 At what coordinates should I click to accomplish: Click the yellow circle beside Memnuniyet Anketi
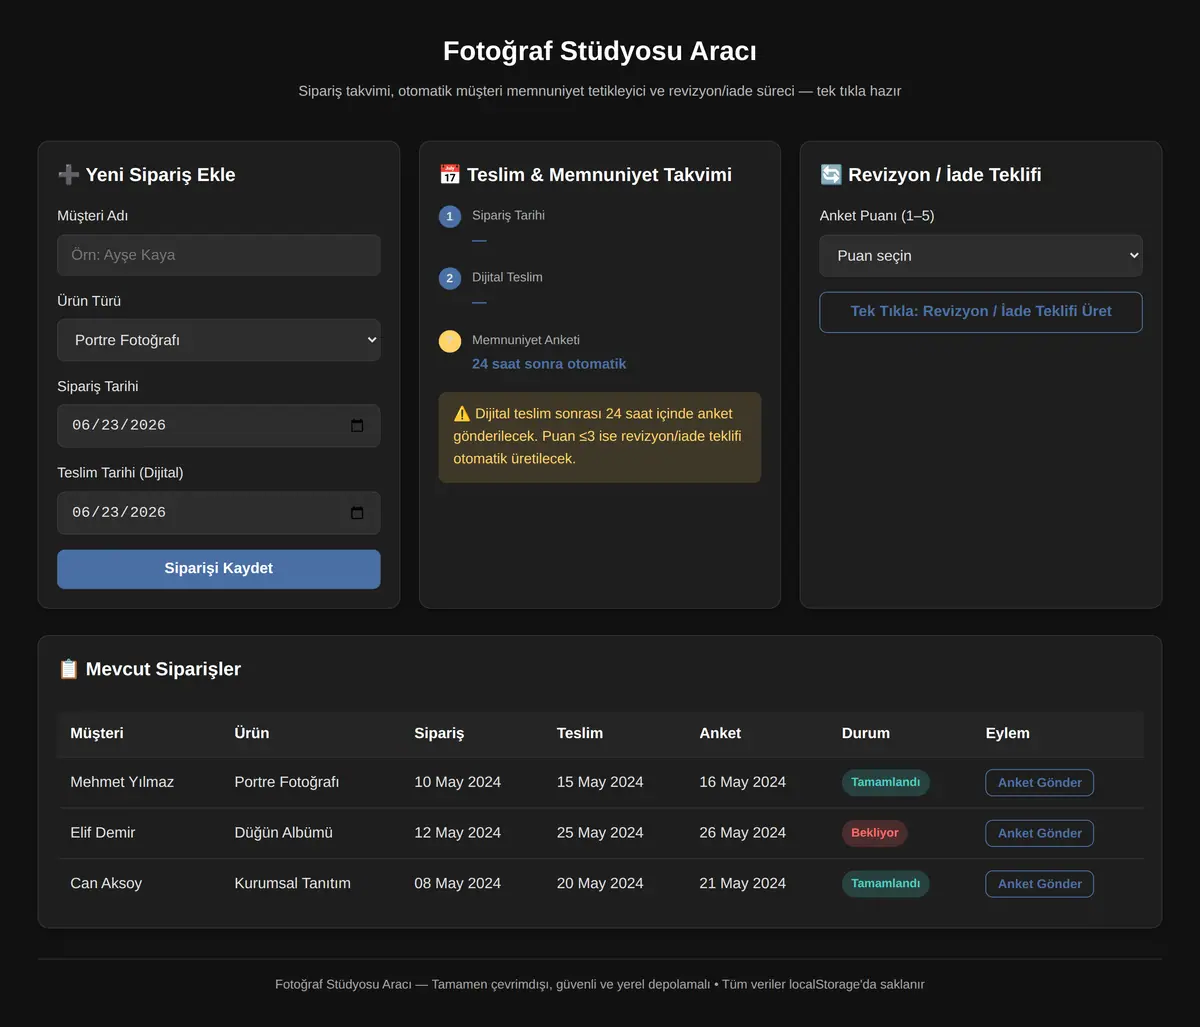[x=450, y=341]
